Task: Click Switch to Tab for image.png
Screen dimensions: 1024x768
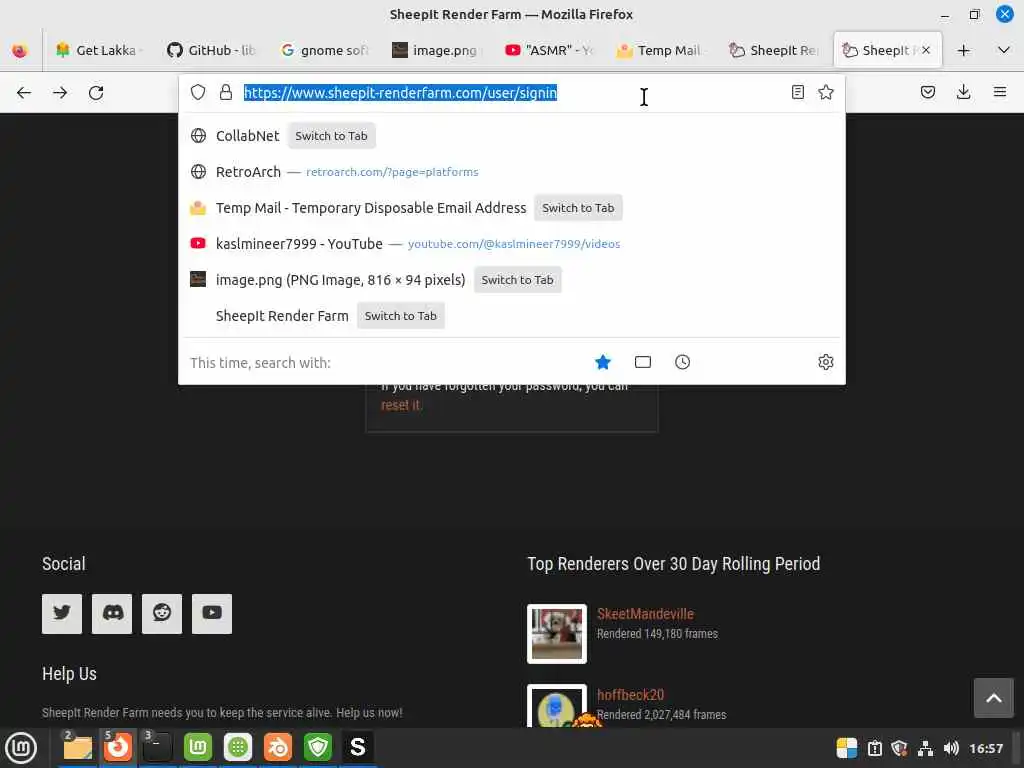Action: pos(517,280)
